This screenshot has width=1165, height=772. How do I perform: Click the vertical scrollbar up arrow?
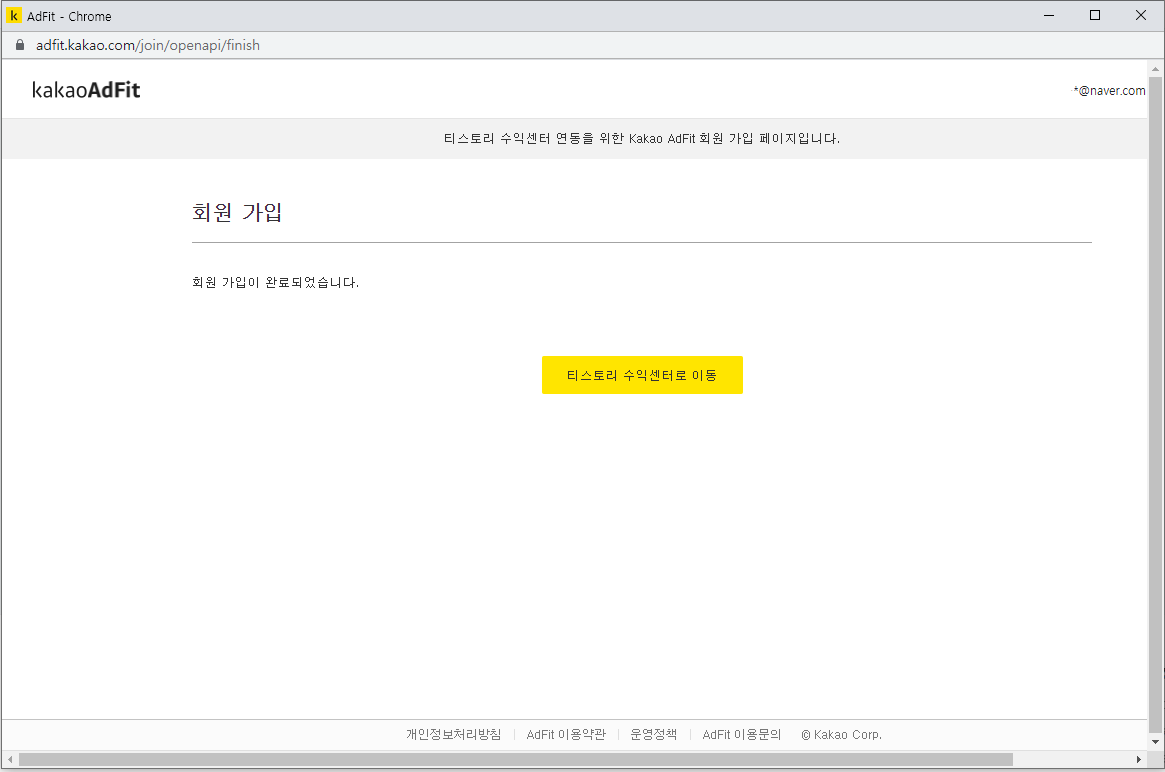click(1155, 69)
